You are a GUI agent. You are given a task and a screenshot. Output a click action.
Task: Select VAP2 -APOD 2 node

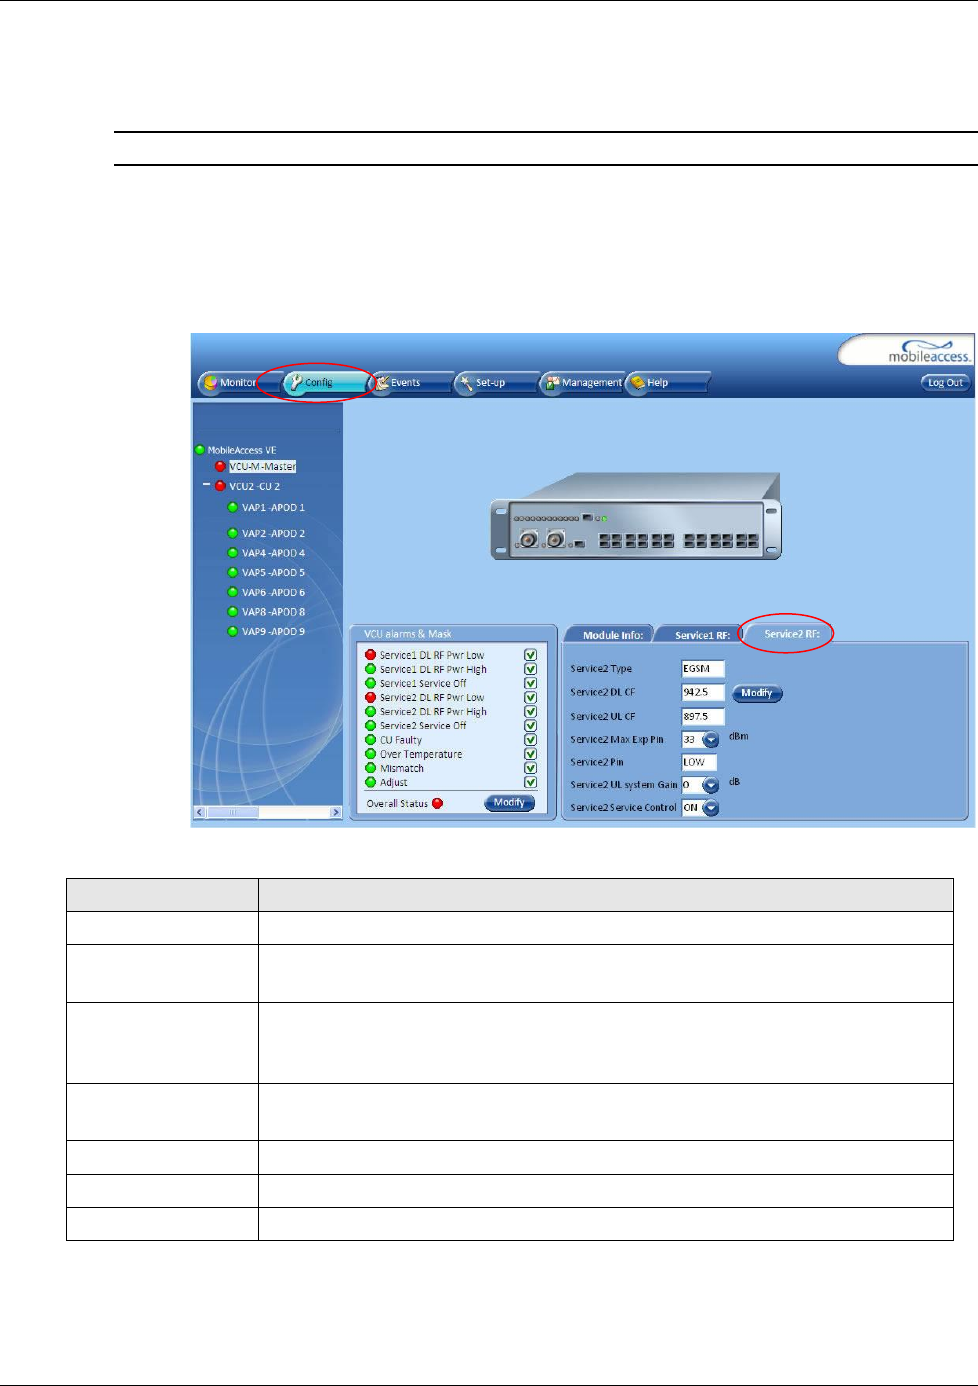[273, 534]
